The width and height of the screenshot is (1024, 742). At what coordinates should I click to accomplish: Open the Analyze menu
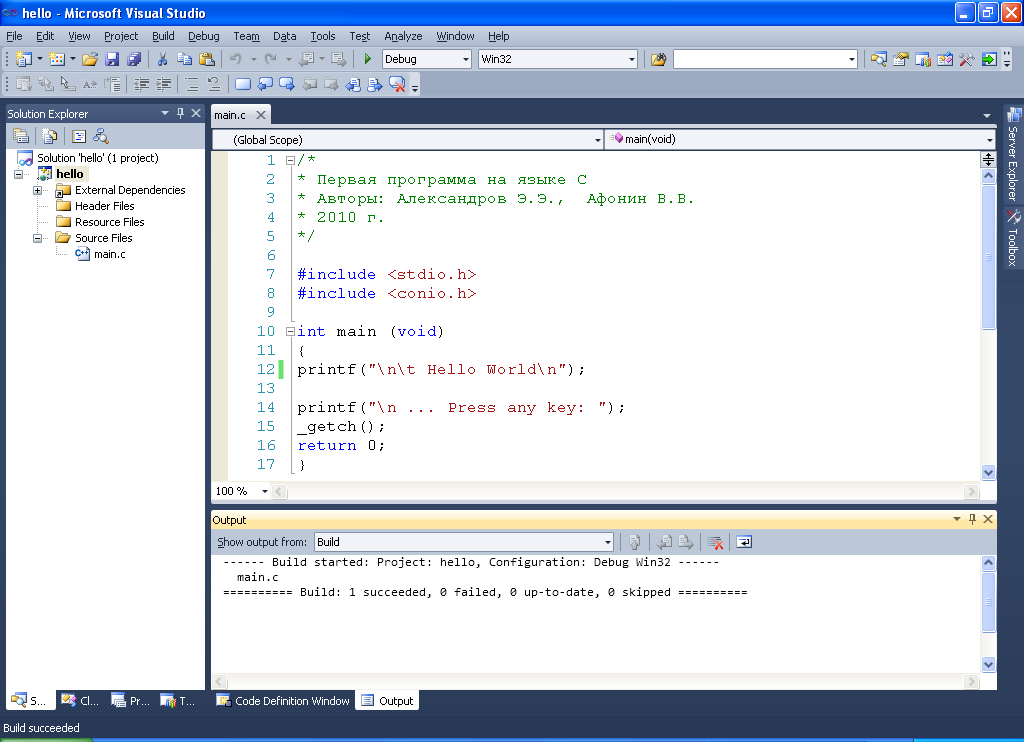pos(403,36)
